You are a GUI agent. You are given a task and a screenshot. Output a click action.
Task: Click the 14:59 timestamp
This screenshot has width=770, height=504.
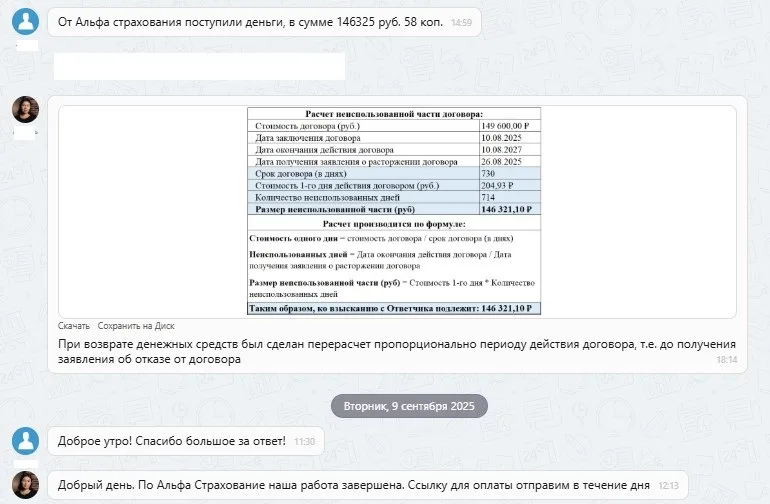(461, 23)
